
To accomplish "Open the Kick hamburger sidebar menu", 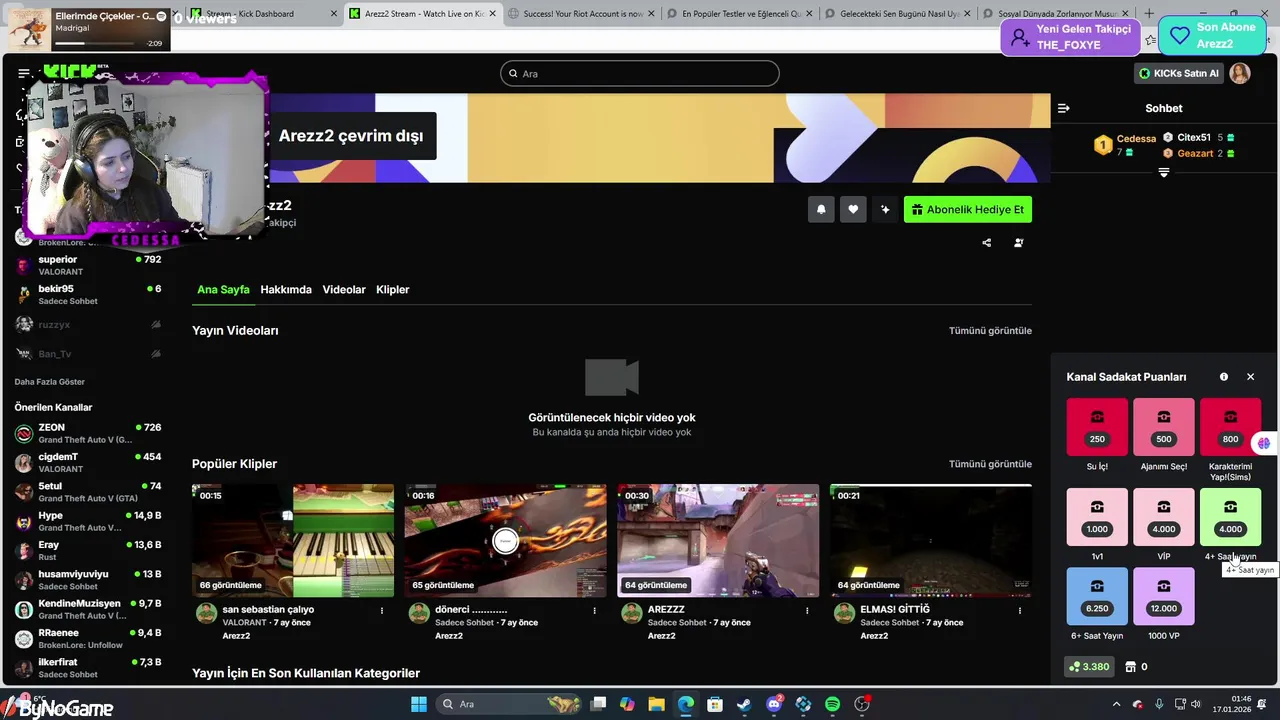I will (x=24, y=73).
